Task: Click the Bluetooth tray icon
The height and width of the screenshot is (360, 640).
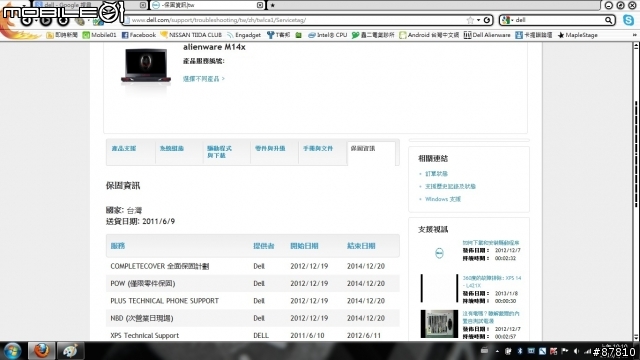Action: coord(520,351)
